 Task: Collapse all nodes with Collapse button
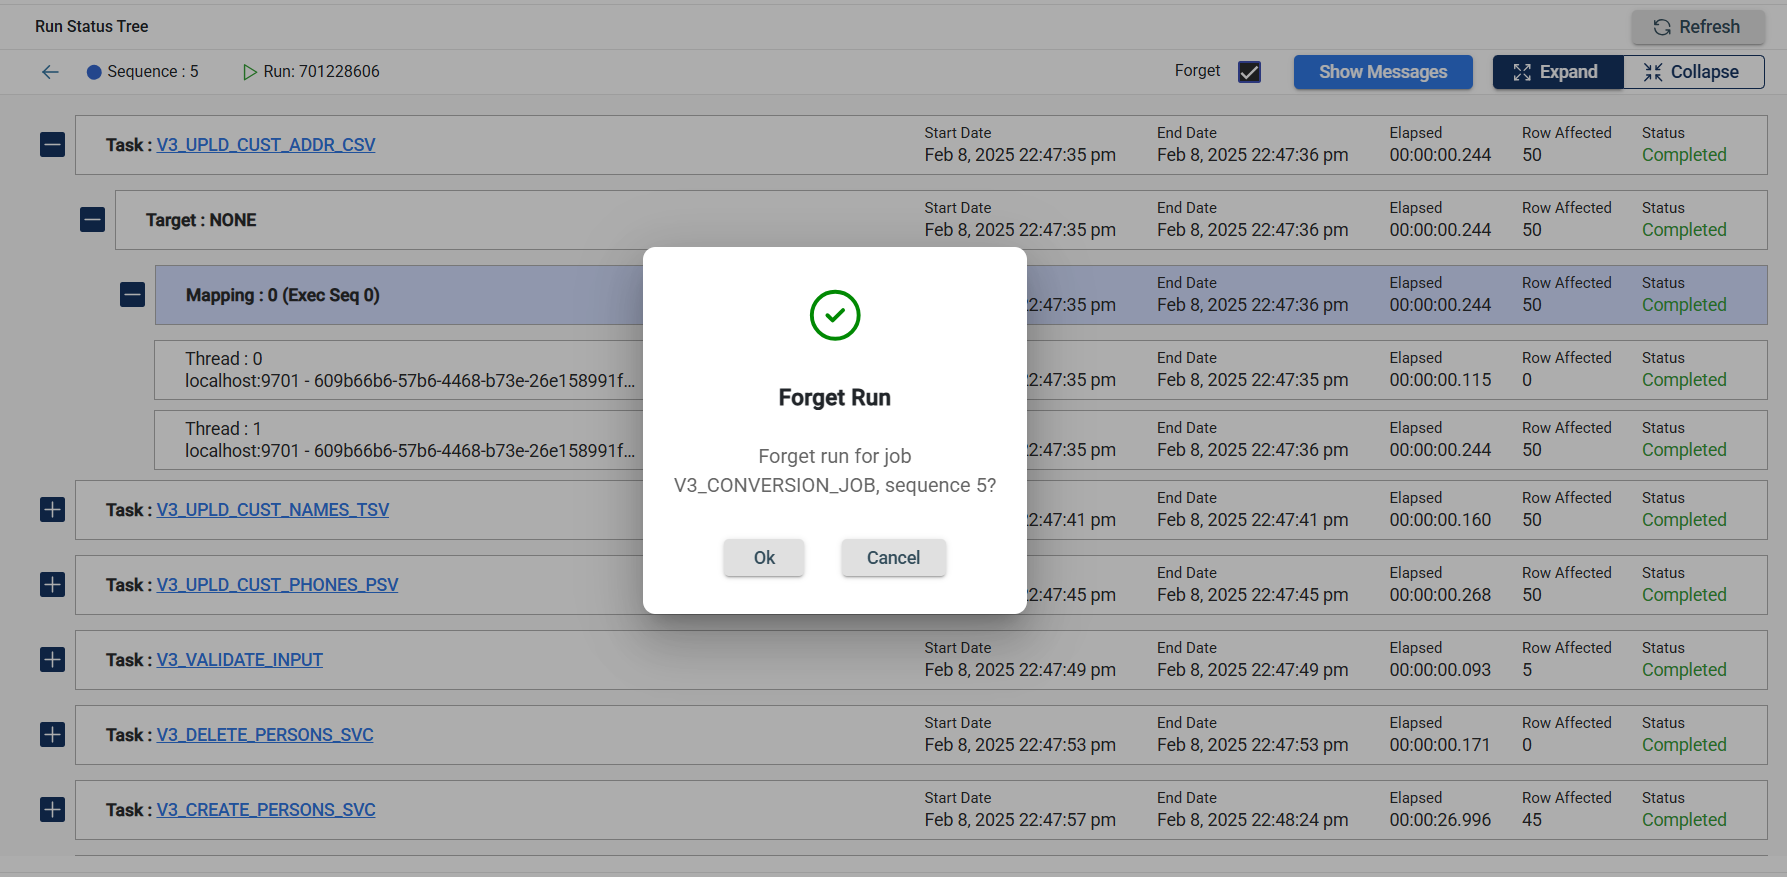[x=1692, y=72]
